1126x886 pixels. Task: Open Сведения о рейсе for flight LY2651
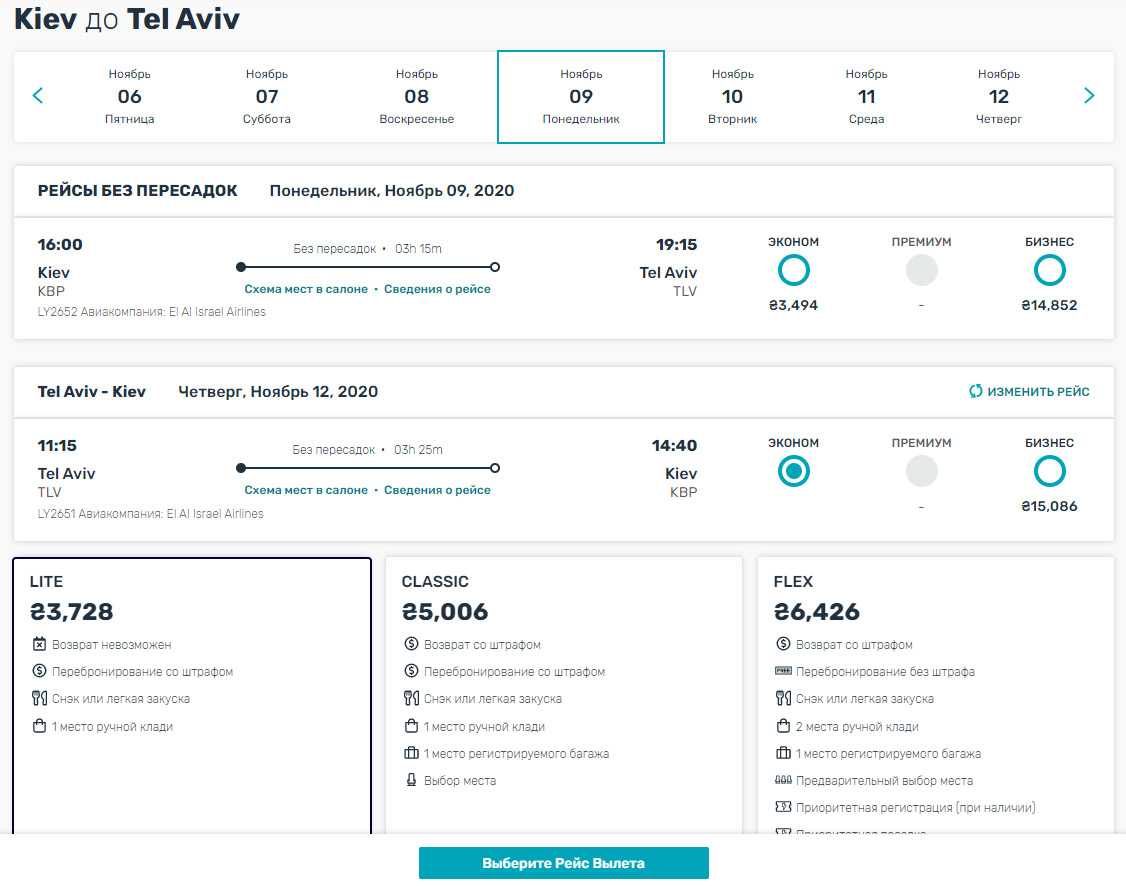tap(437, 490)
